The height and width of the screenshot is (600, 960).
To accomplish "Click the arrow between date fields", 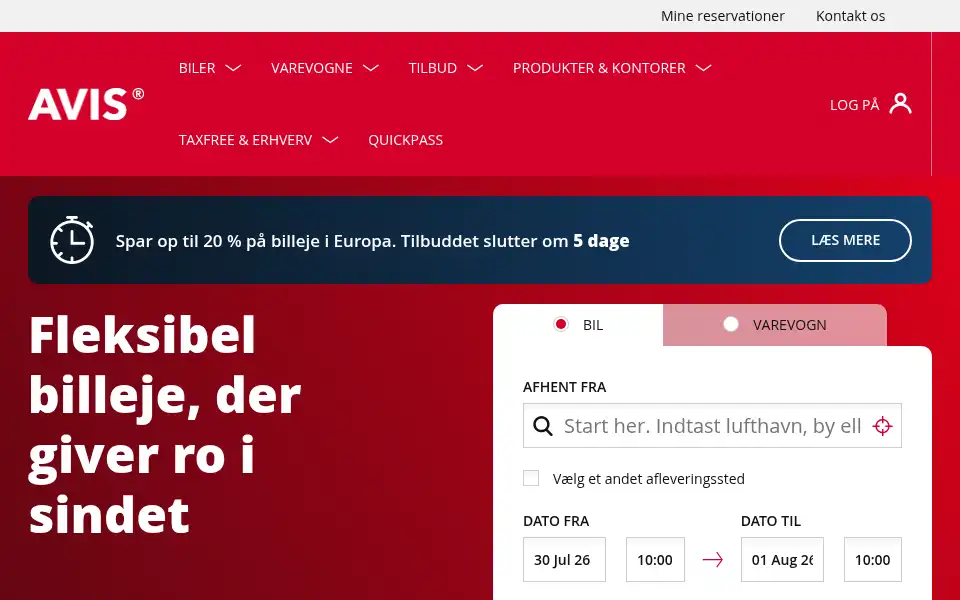I will coord(712,559).
